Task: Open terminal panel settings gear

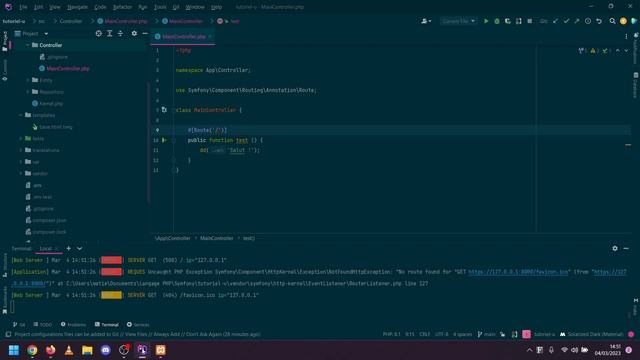Action: pyautogui.click(x=615, y=248)
